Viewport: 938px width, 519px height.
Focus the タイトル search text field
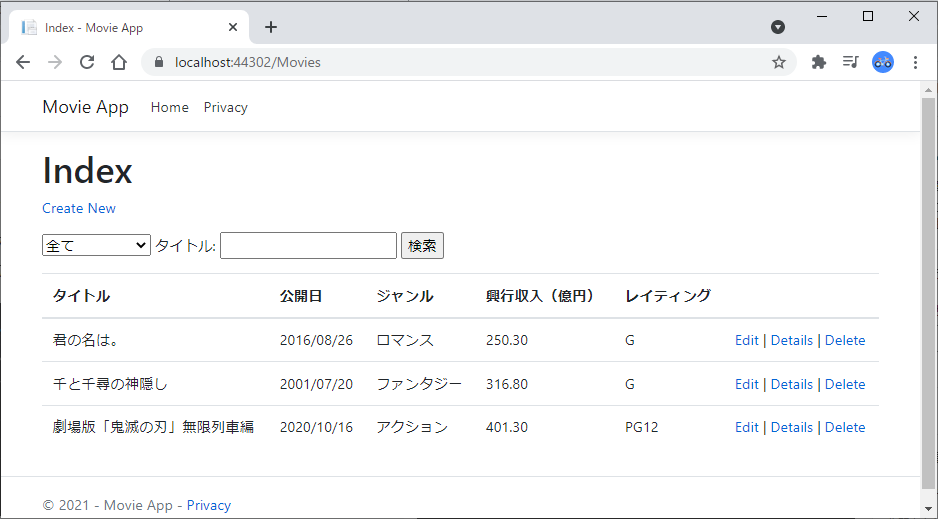[309, 246]
